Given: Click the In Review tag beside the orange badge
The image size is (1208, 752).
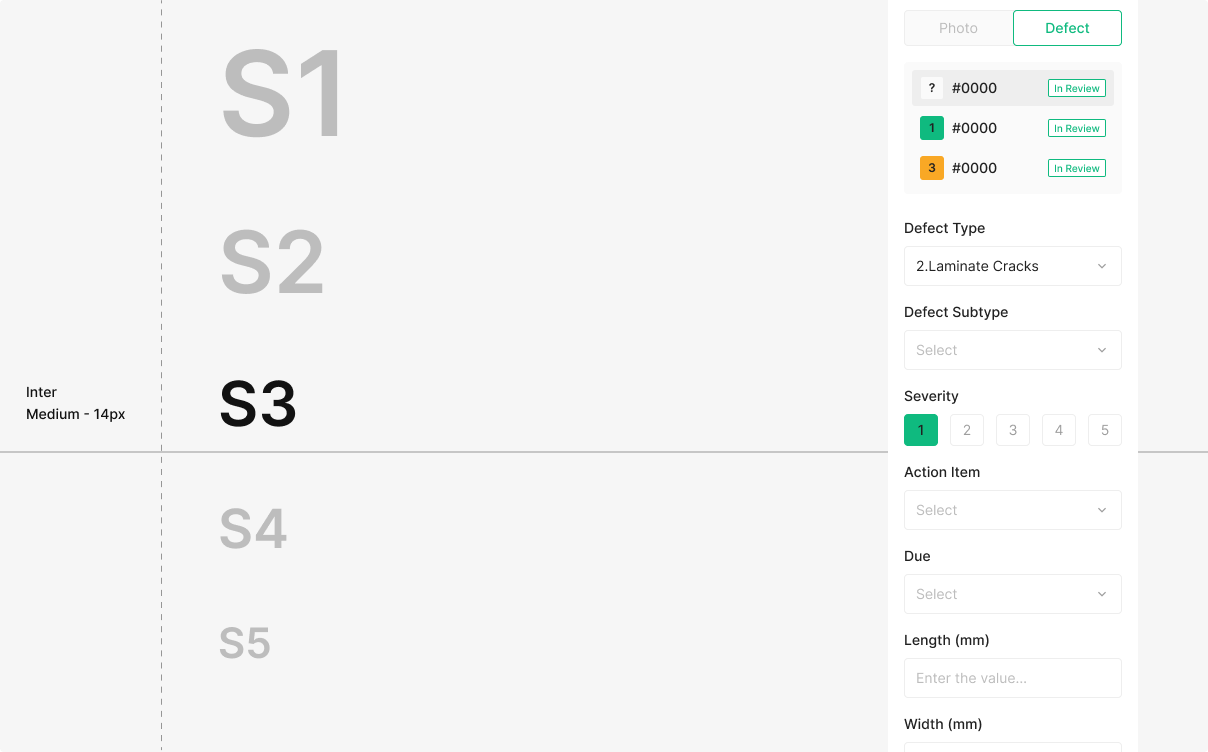Looking at the screenshot, I should tap(1076, 168).
